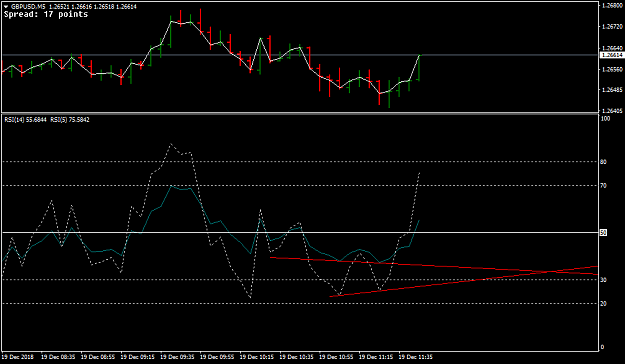This screenshot has width=625, height=364.
Task: Click the '19 Dec 10:15' time axis label
Action: tap(257, 357)
